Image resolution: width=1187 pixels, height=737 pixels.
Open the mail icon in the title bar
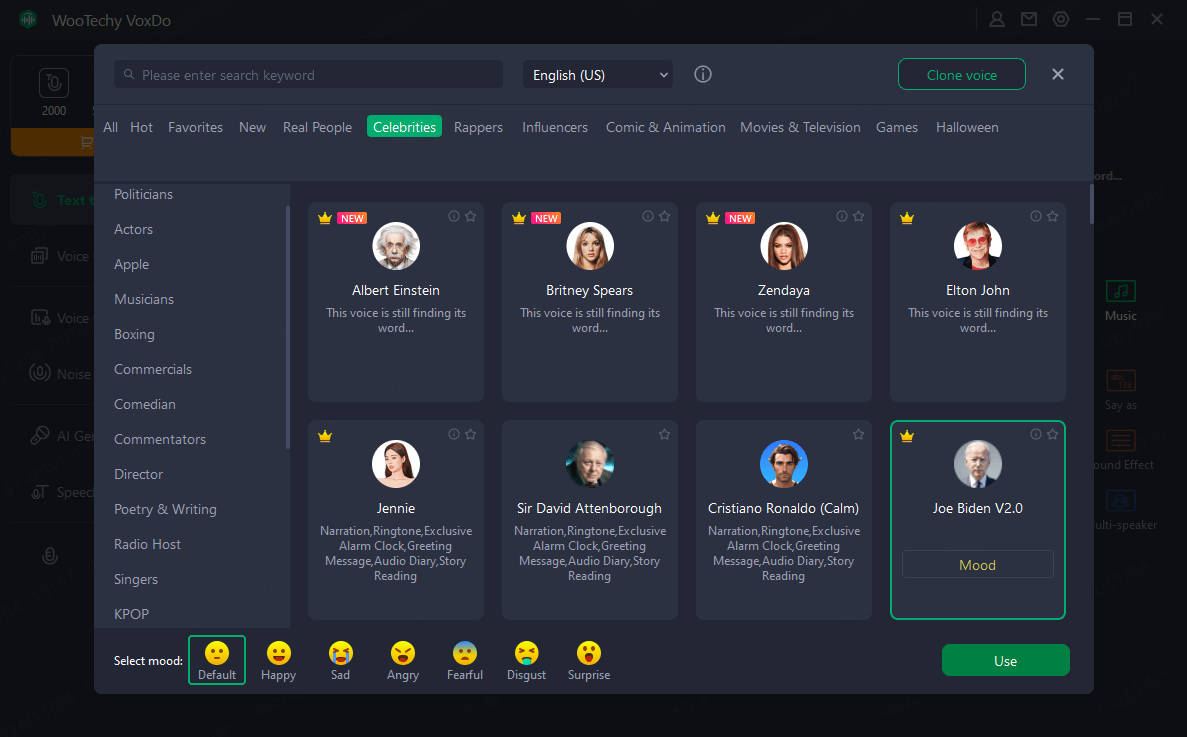[1028, 18]
